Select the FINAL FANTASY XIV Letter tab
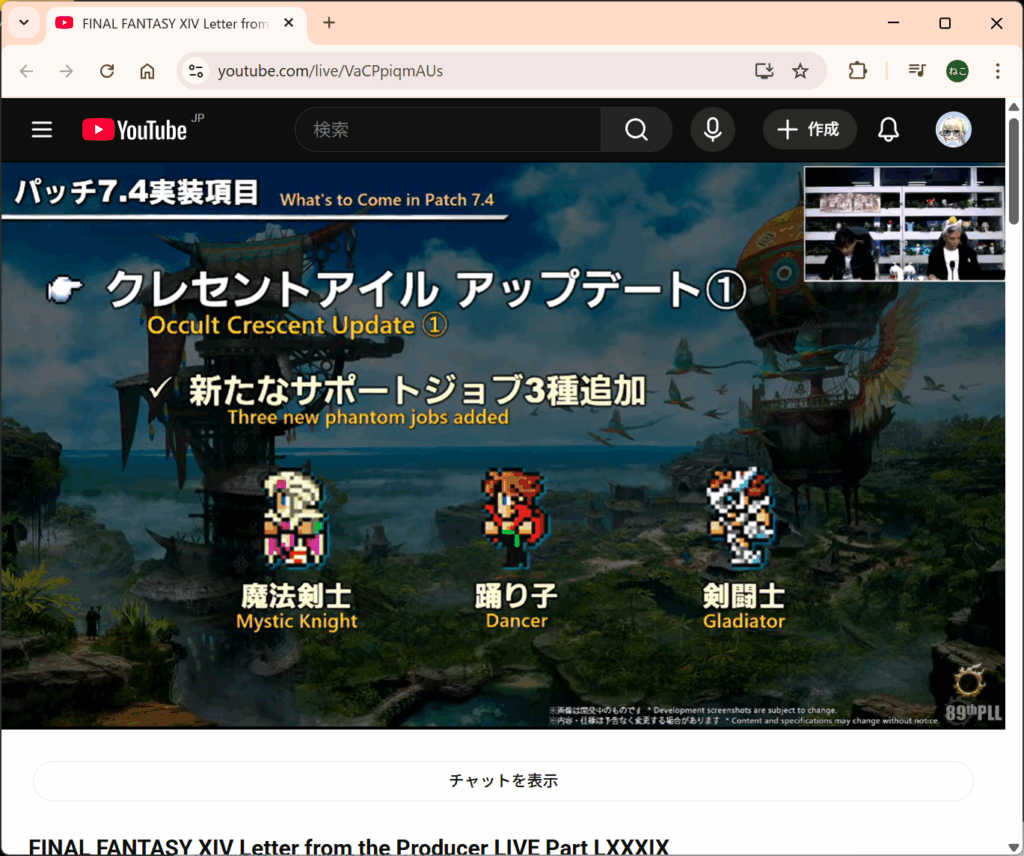The width and height of the screenshot is (1024, 856). pyautogui.click(x=165, y=23)
